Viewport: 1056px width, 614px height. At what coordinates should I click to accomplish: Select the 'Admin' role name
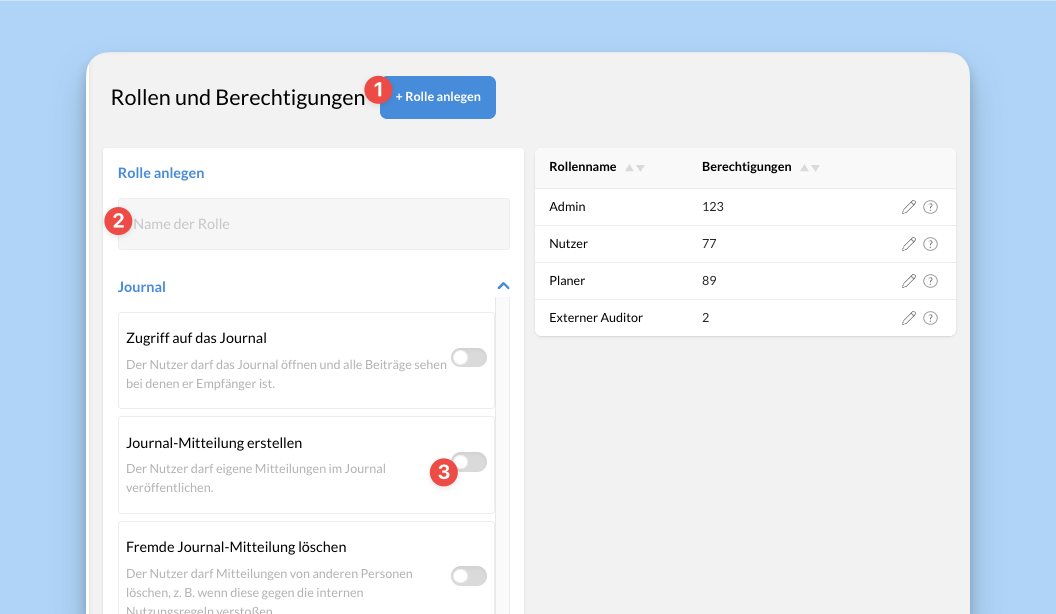click(x=567, y=207)
